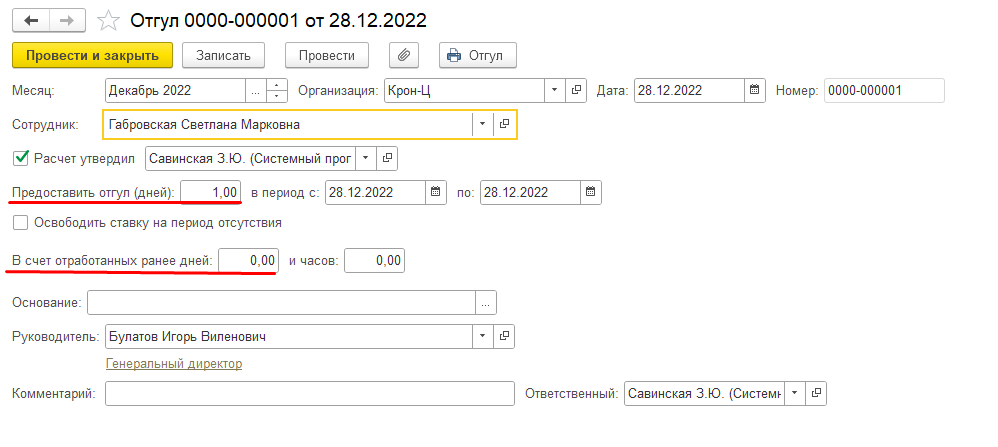The image size is (998, 447).
Task: Enable Освободить ставку на период отсутствия
Action: pos(20,223)
